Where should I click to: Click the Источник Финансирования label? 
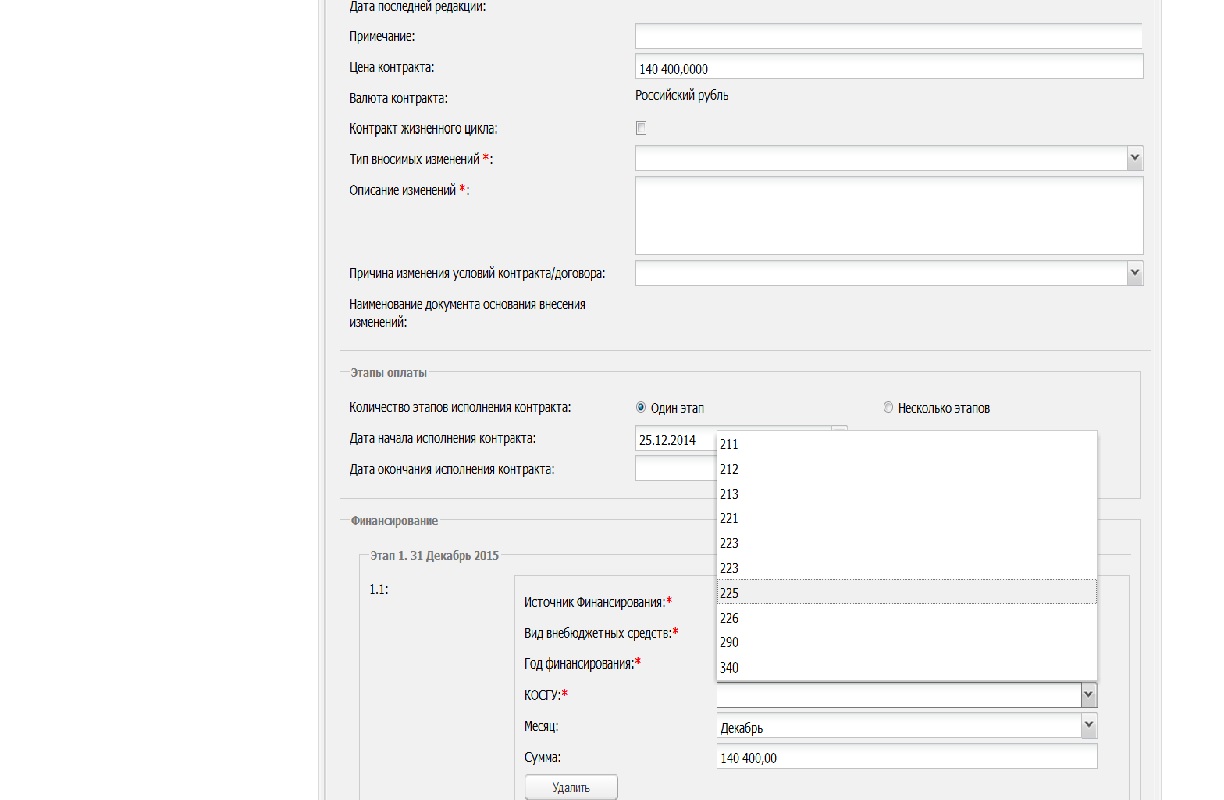[598, 602]
